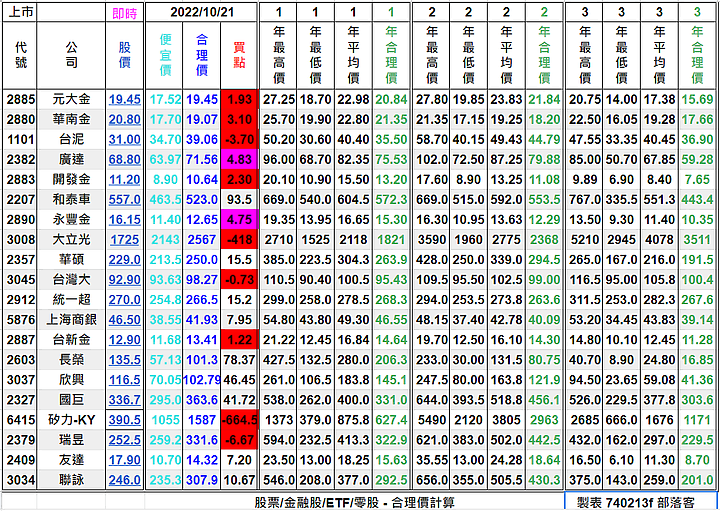The width and height of the screenshot is (720, 511).
Task: Select company name 矽力-KY
Action: [x=71, y=420]
